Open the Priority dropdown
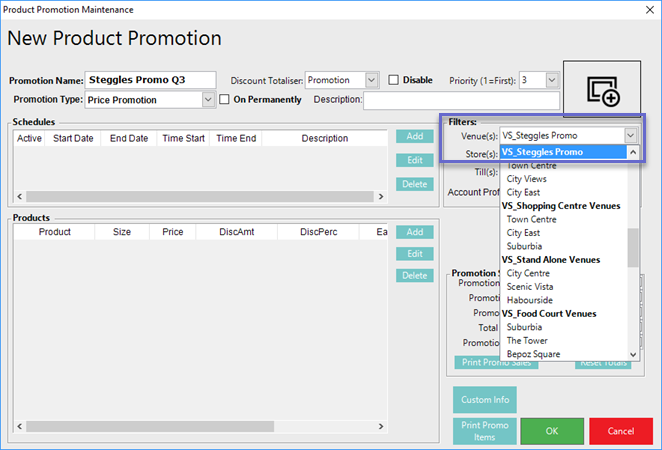 click(551, 80)
